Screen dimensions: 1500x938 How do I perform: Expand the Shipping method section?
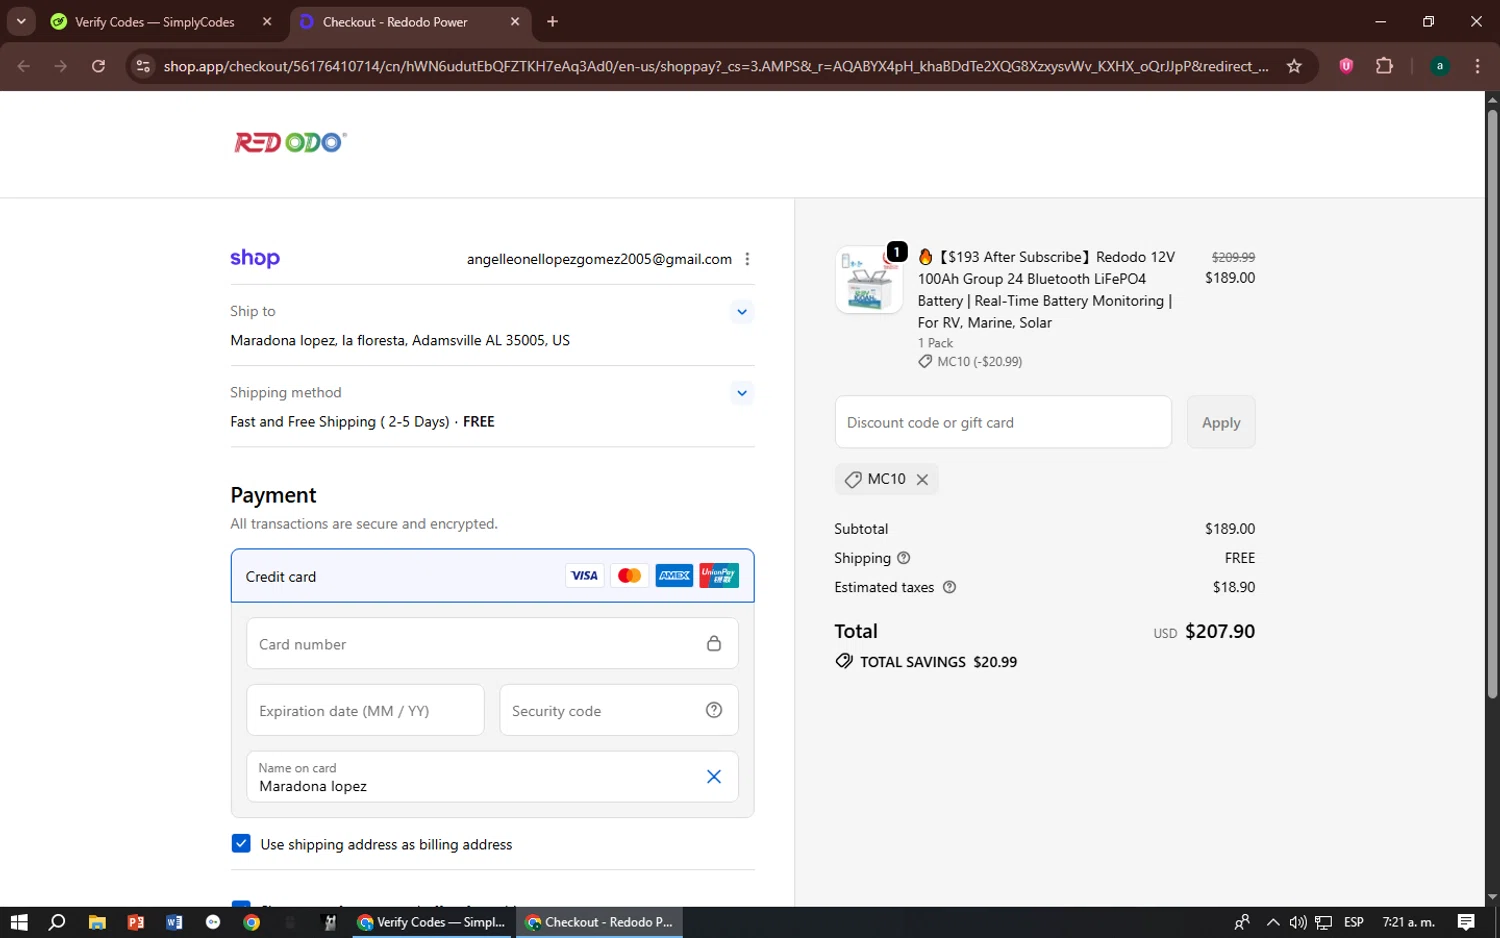pos(741,393)
